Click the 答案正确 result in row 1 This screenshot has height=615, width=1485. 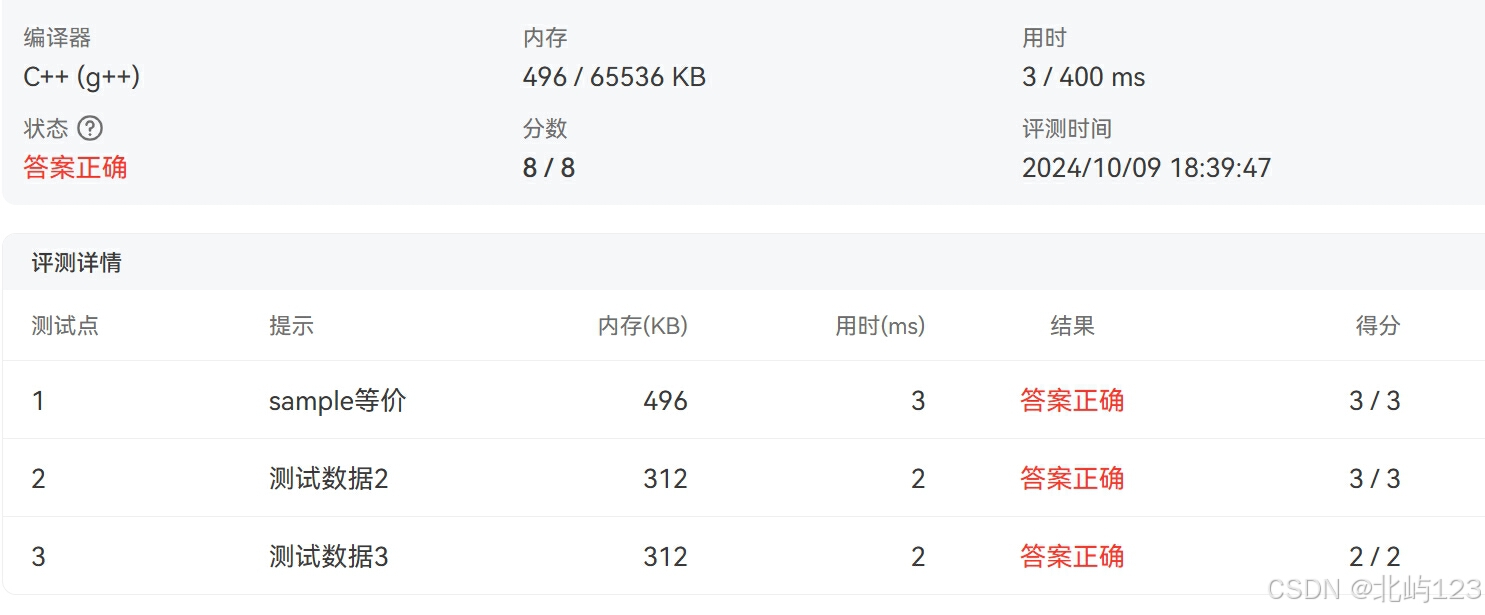(x=1071, y=400)
